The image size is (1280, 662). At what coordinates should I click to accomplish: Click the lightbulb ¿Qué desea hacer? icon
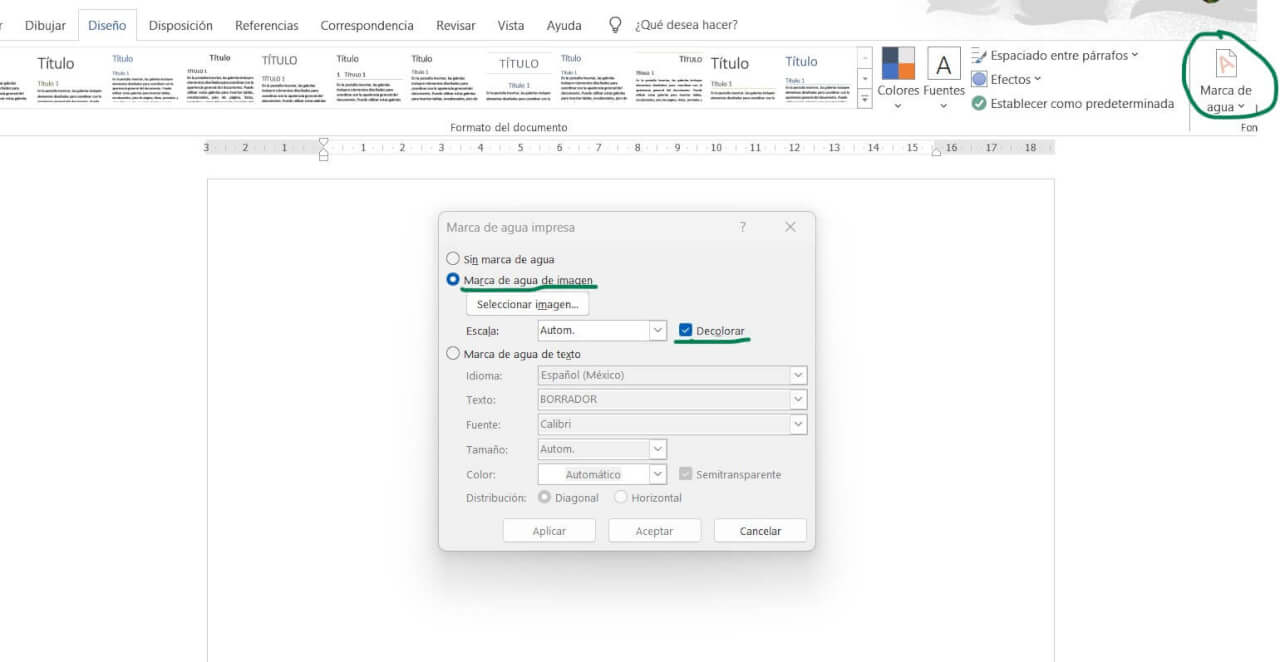coord(616,25)
